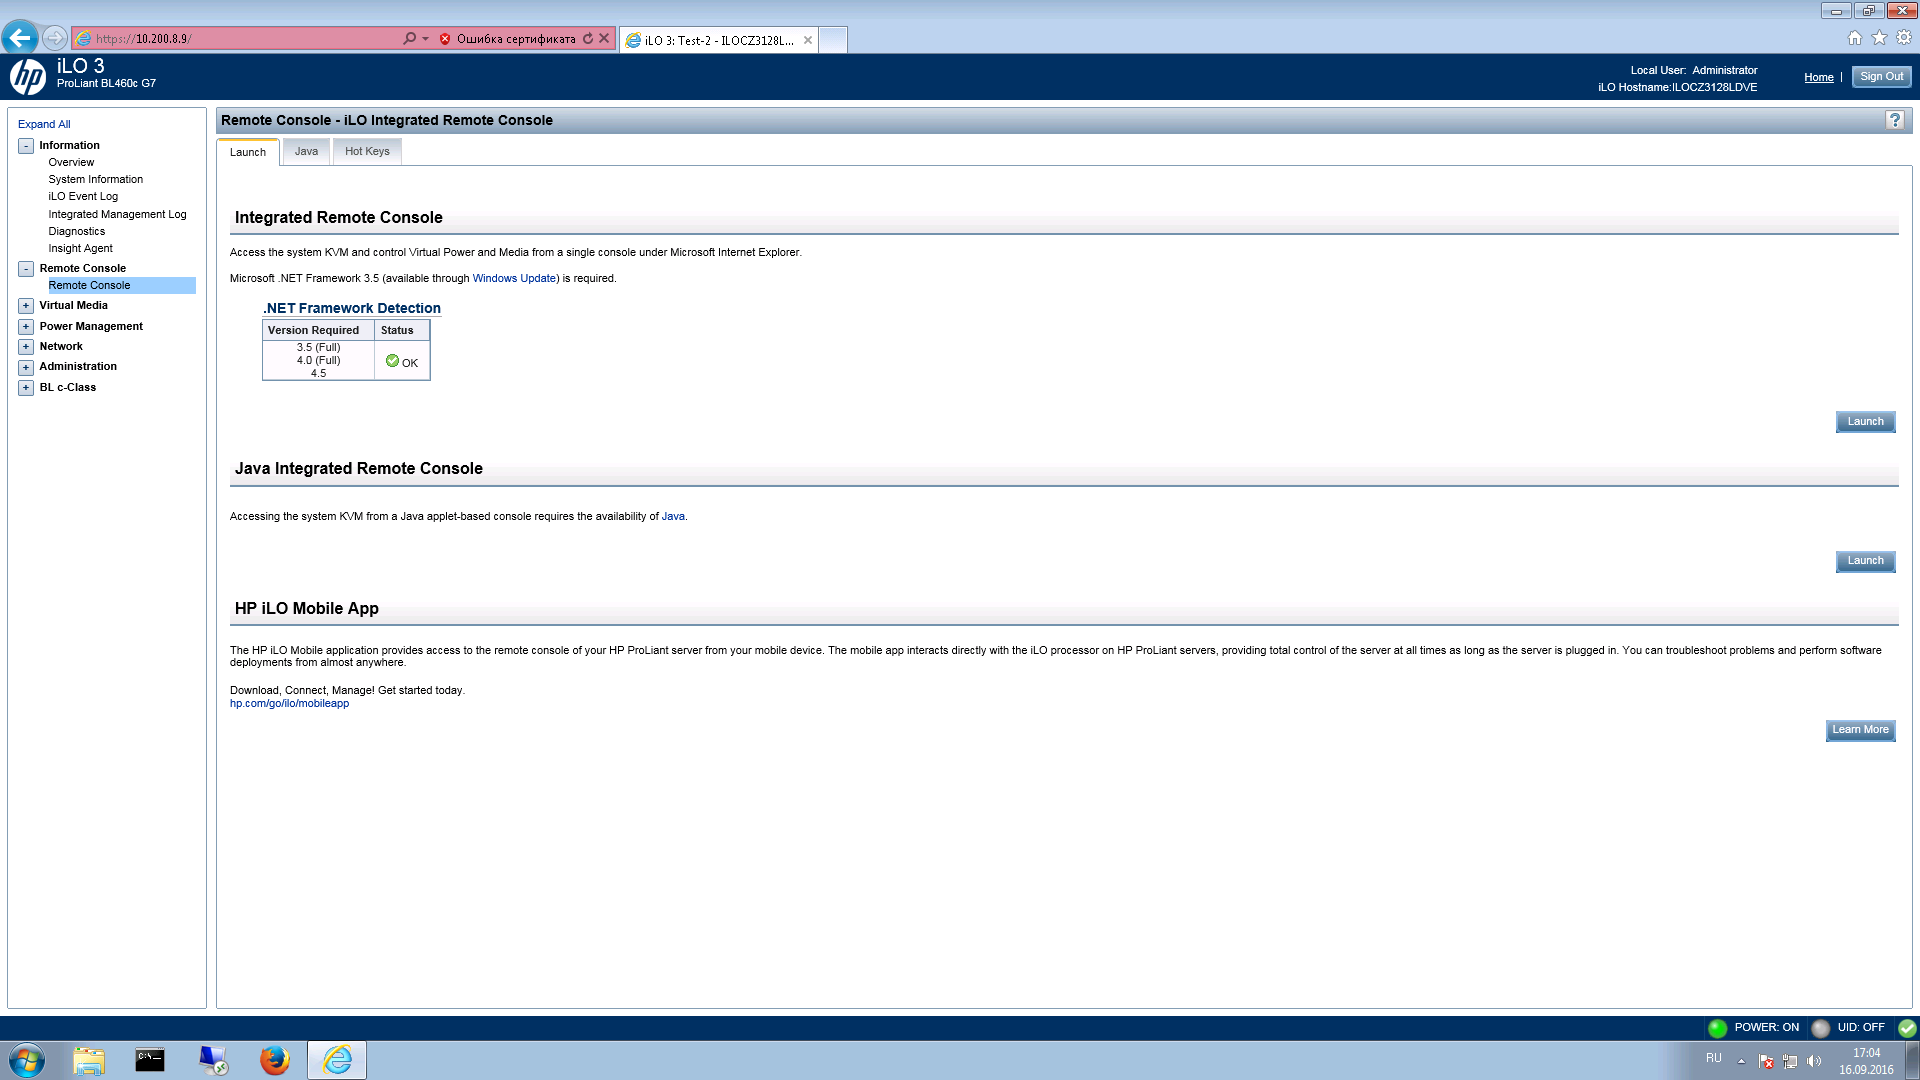Click the .NET status OK icon
Viewport: 1920px width, 1080px height.
[x=392, y=361]
